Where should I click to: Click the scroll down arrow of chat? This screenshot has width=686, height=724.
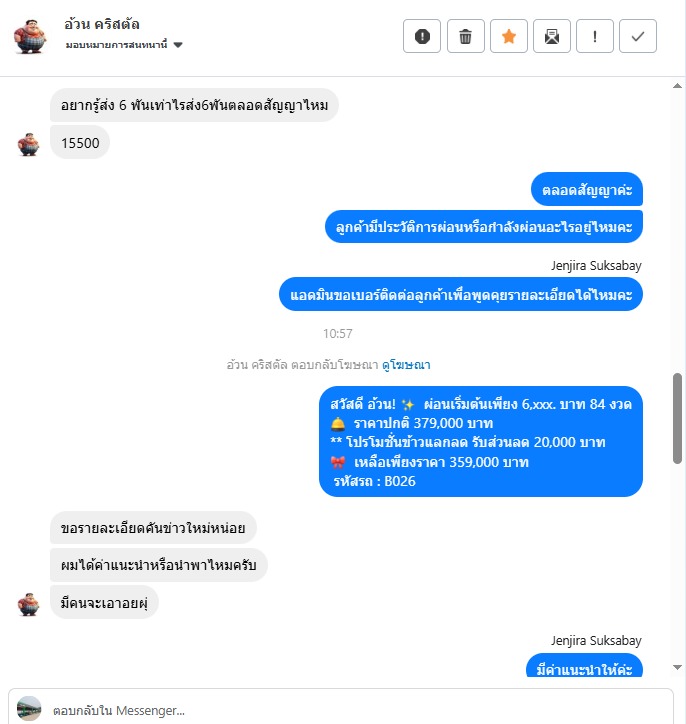pyautogui.click(x=677, y=667)
